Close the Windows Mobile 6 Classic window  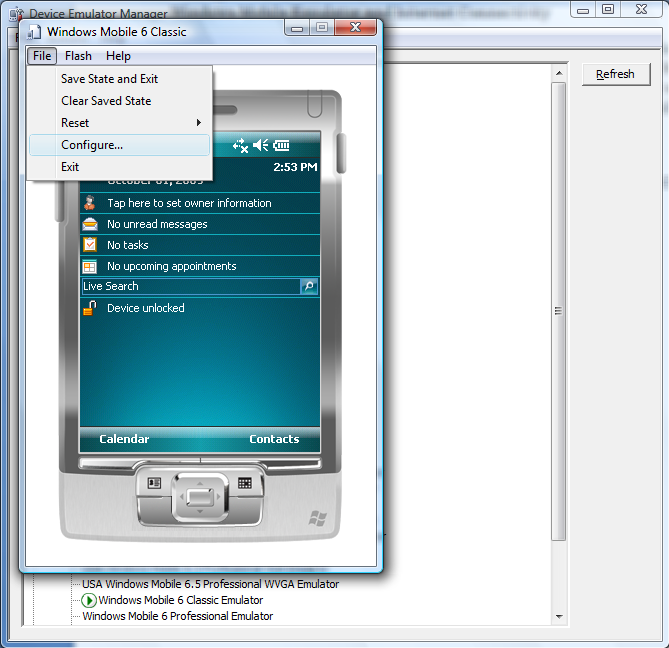(355, 27)
